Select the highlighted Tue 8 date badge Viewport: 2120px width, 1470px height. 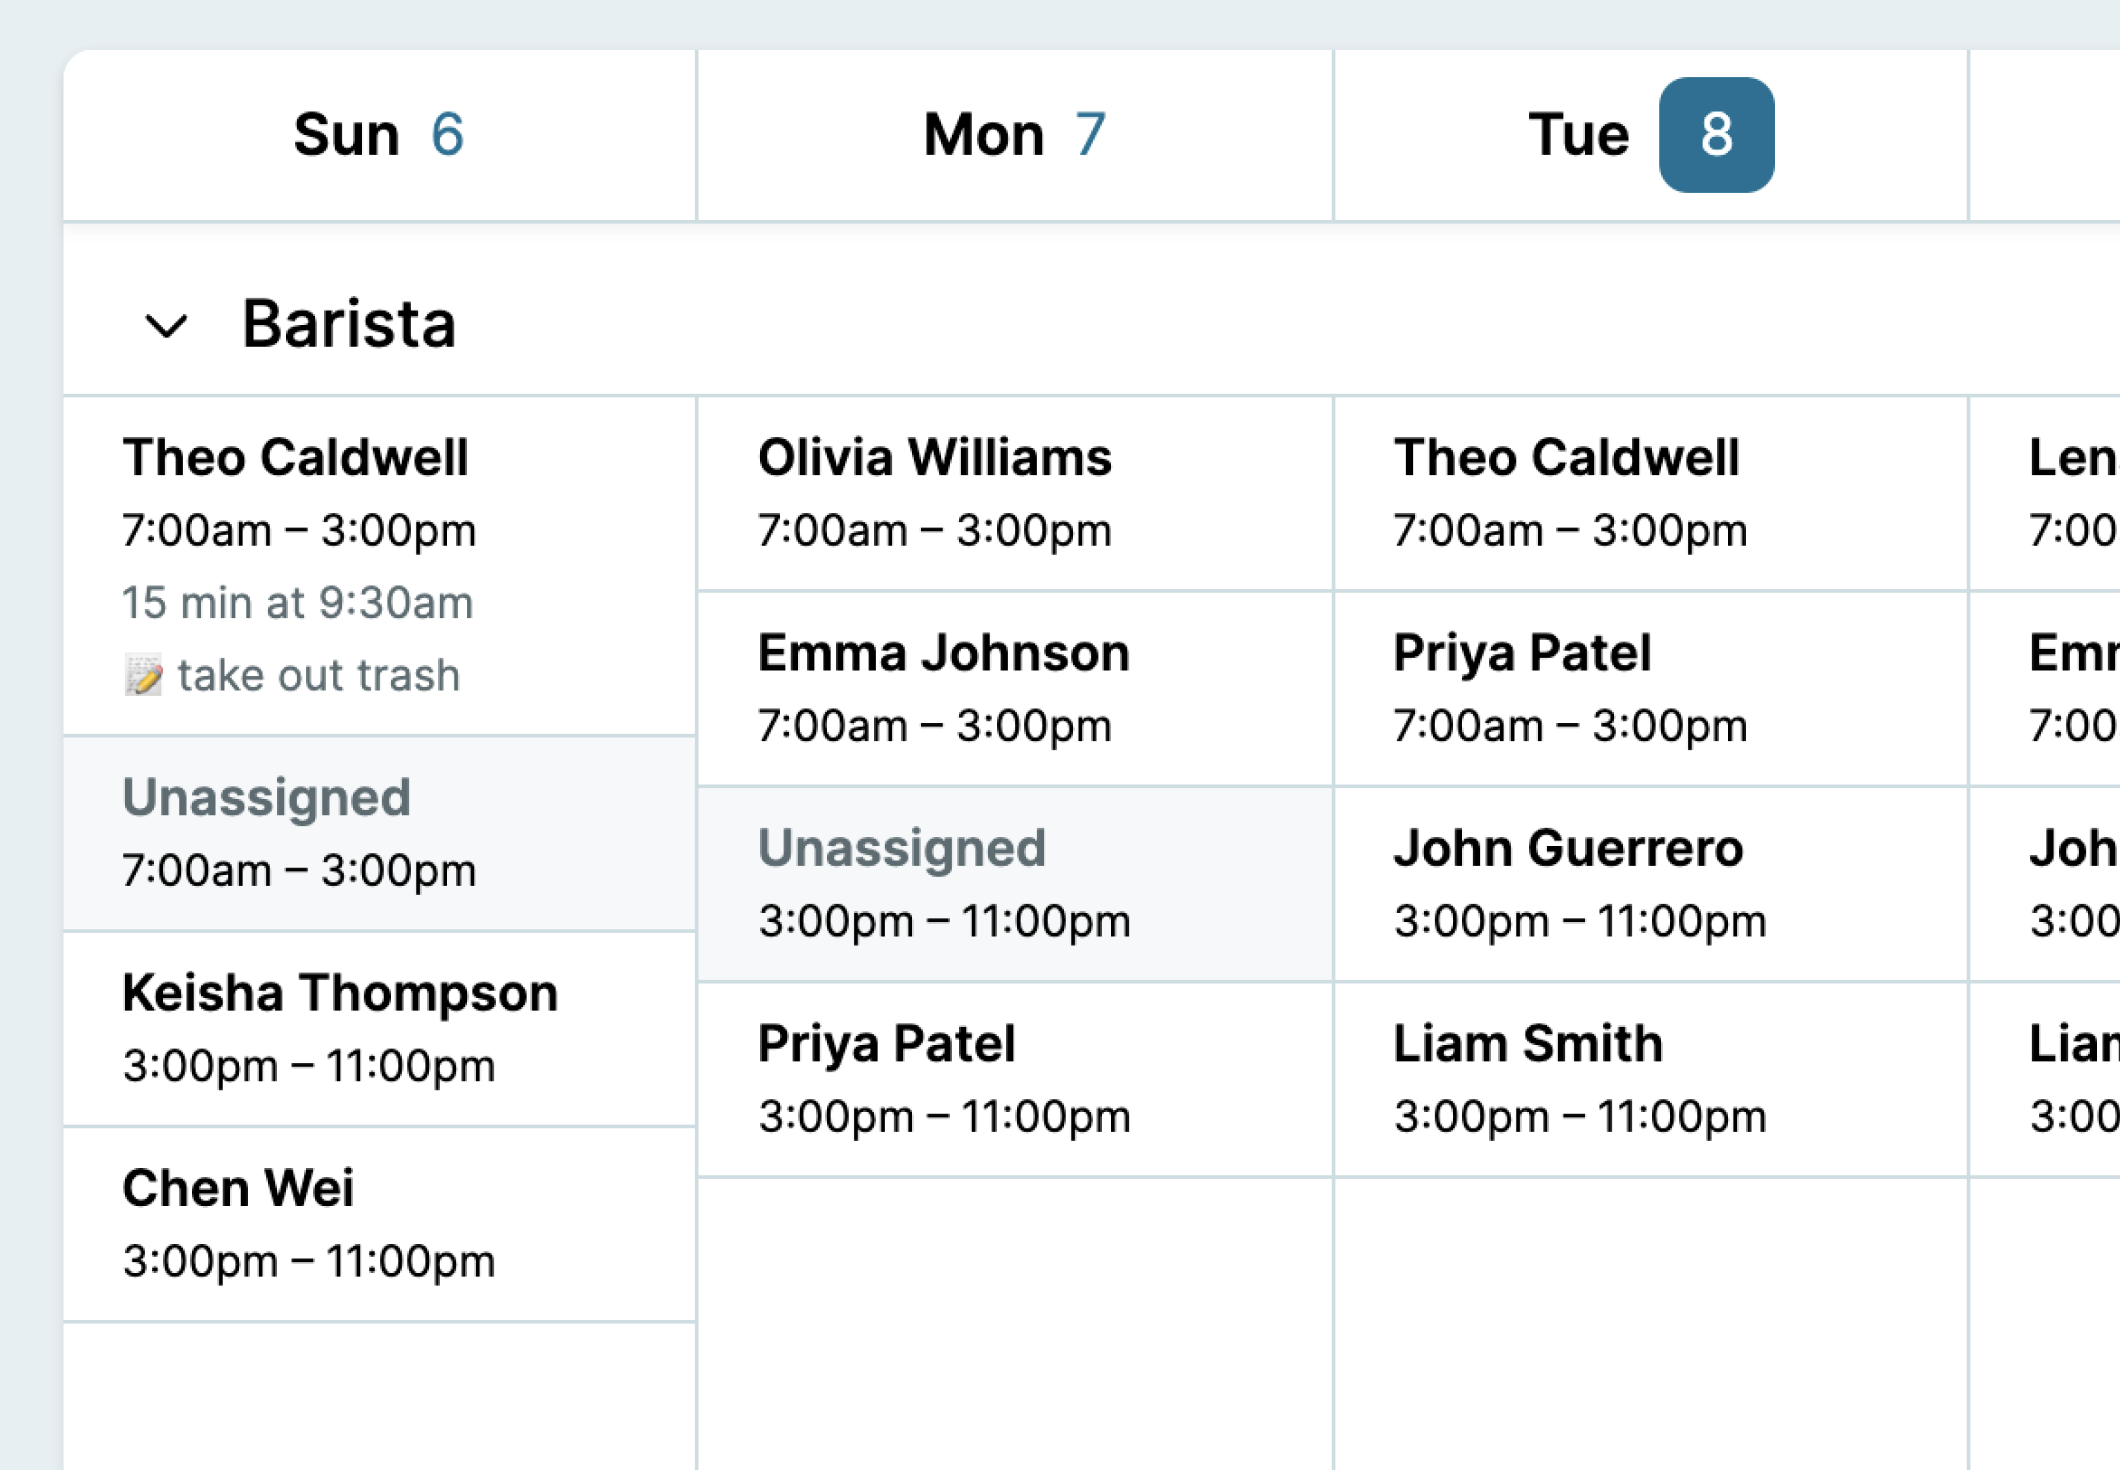[x=1716, y=135]
